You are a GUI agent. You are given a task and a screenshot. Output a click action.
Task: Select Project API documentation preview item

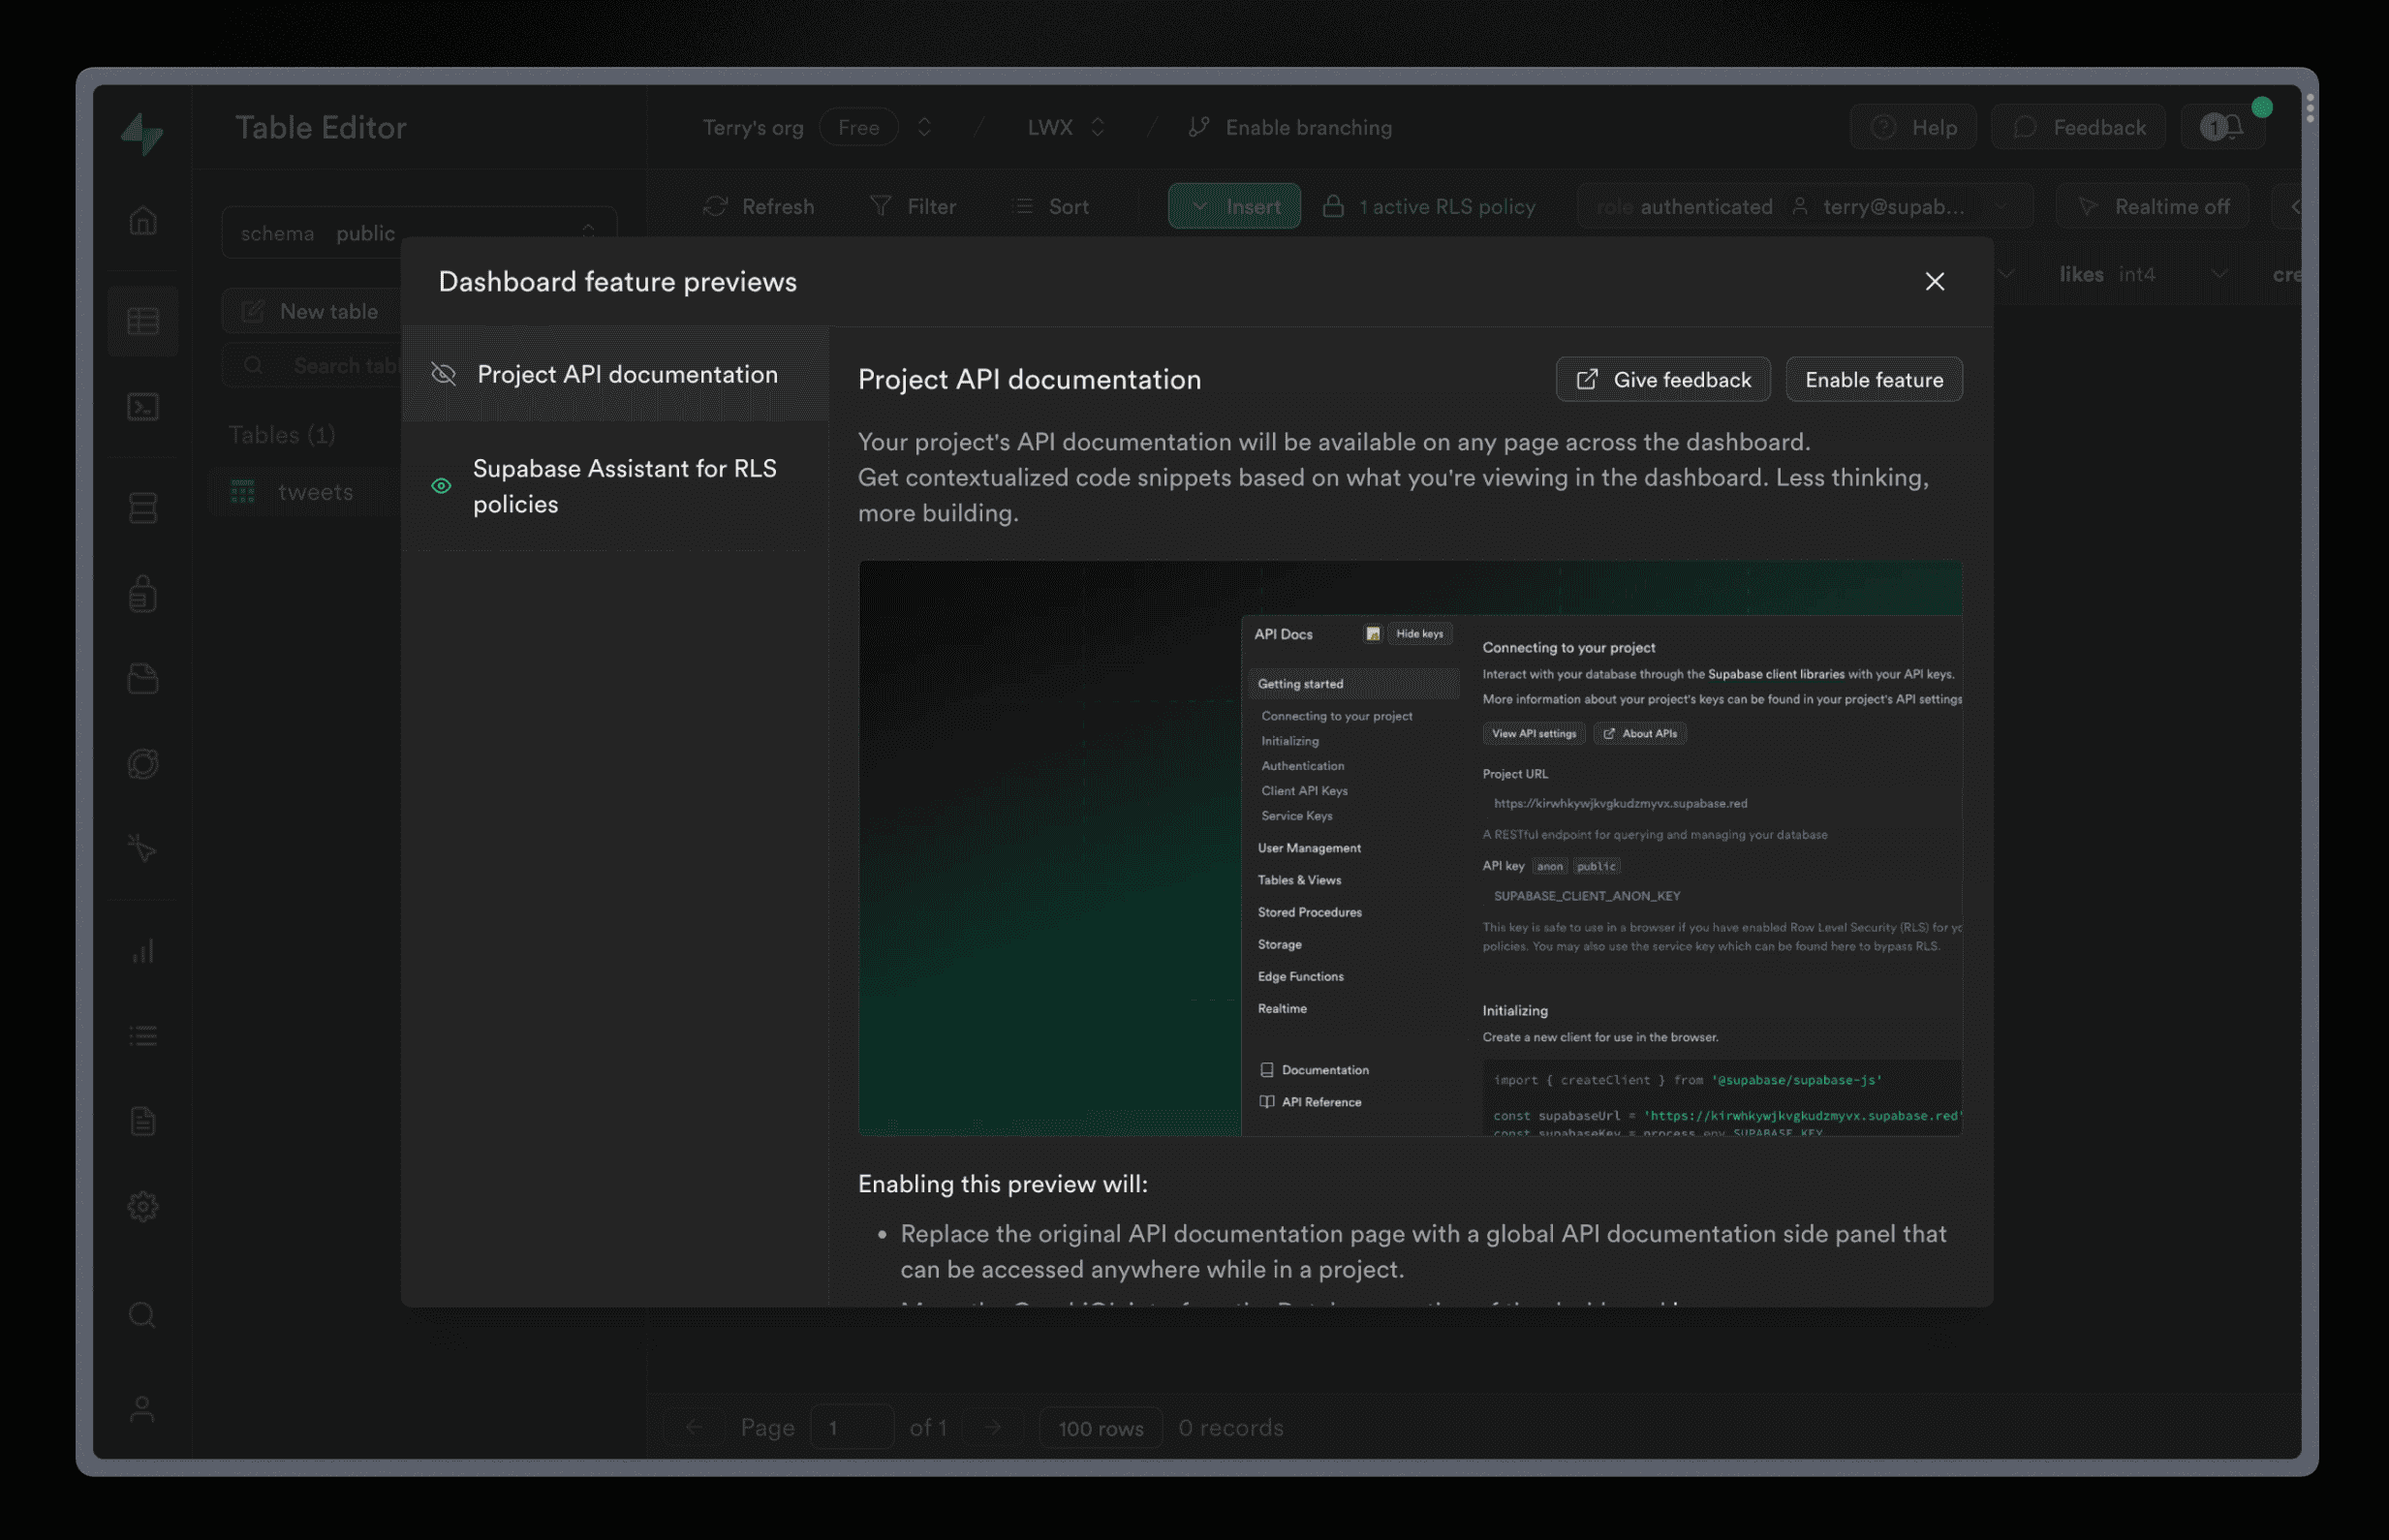[615, 374]
